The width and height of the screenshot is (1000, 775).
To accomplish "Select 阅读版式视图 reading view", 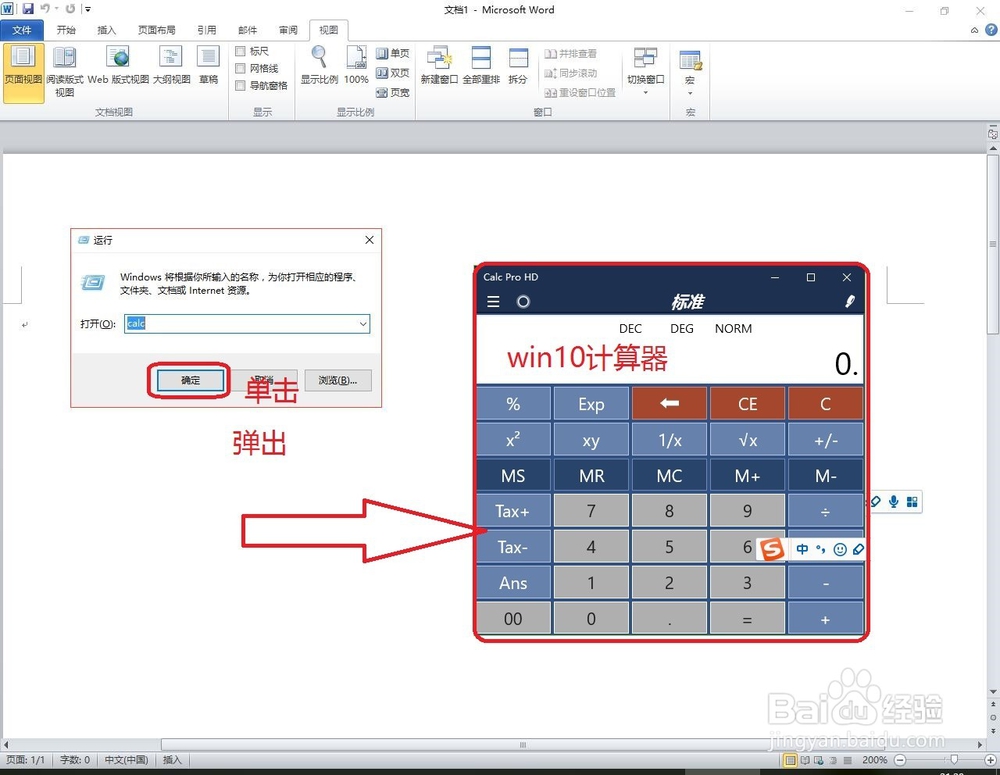I will (x=63, y=68).
